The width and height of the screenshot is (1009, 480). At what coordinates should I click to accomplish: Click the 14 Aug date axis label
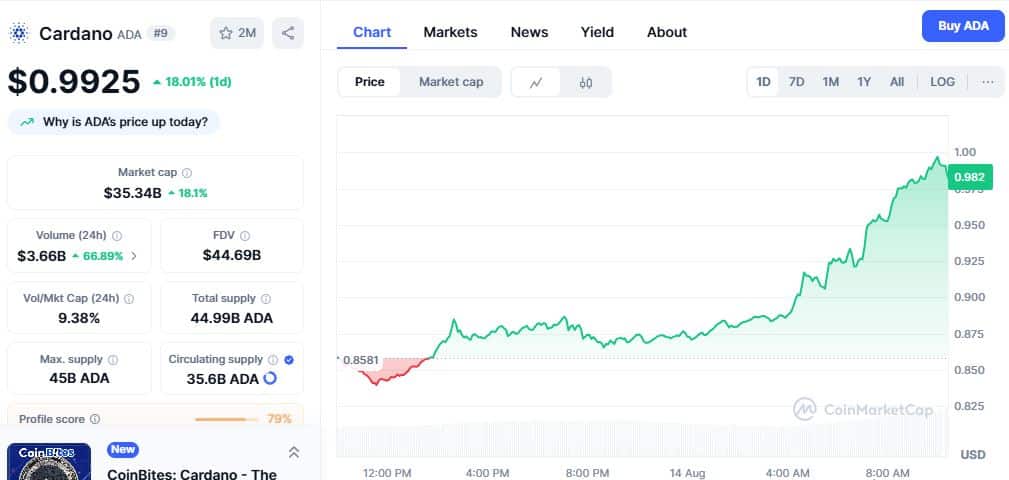point(687,474)
